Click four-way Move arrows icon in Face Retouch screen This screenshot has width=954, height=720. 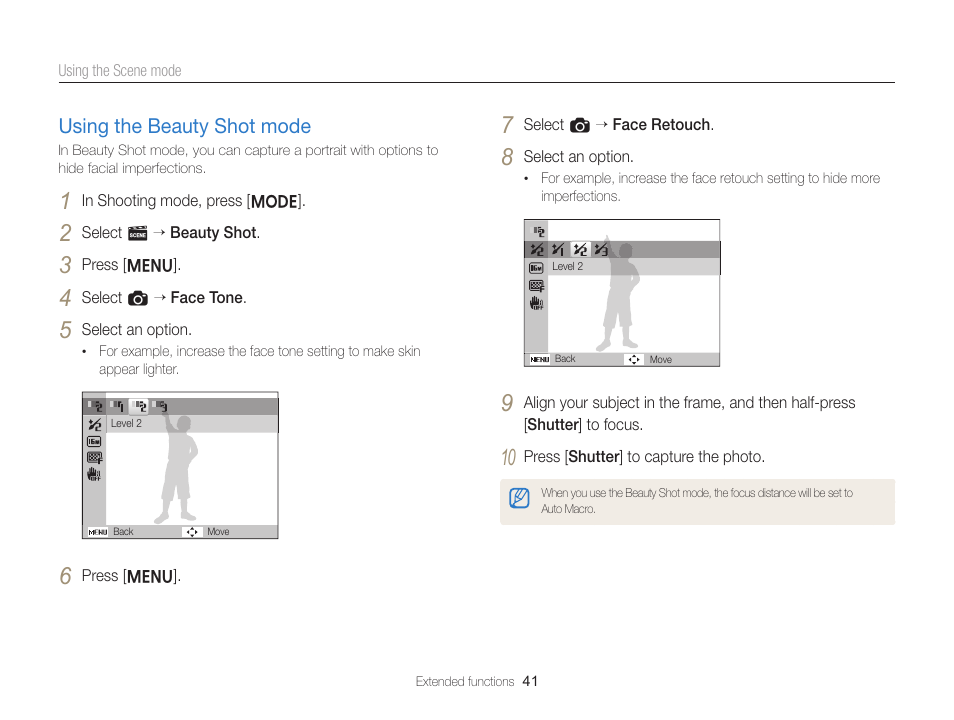click(x=634, y=360)
